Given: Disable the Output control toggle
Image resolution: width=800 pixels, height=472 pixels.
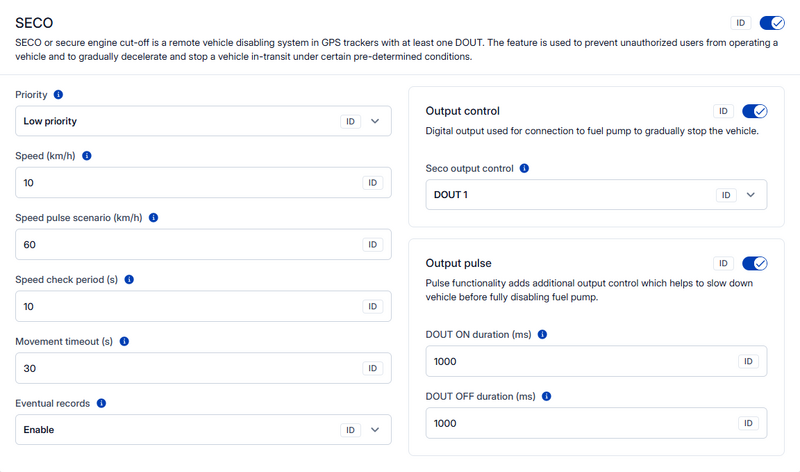Looking at the screenshot, I should pyautogui.click(x=754, y=112).
